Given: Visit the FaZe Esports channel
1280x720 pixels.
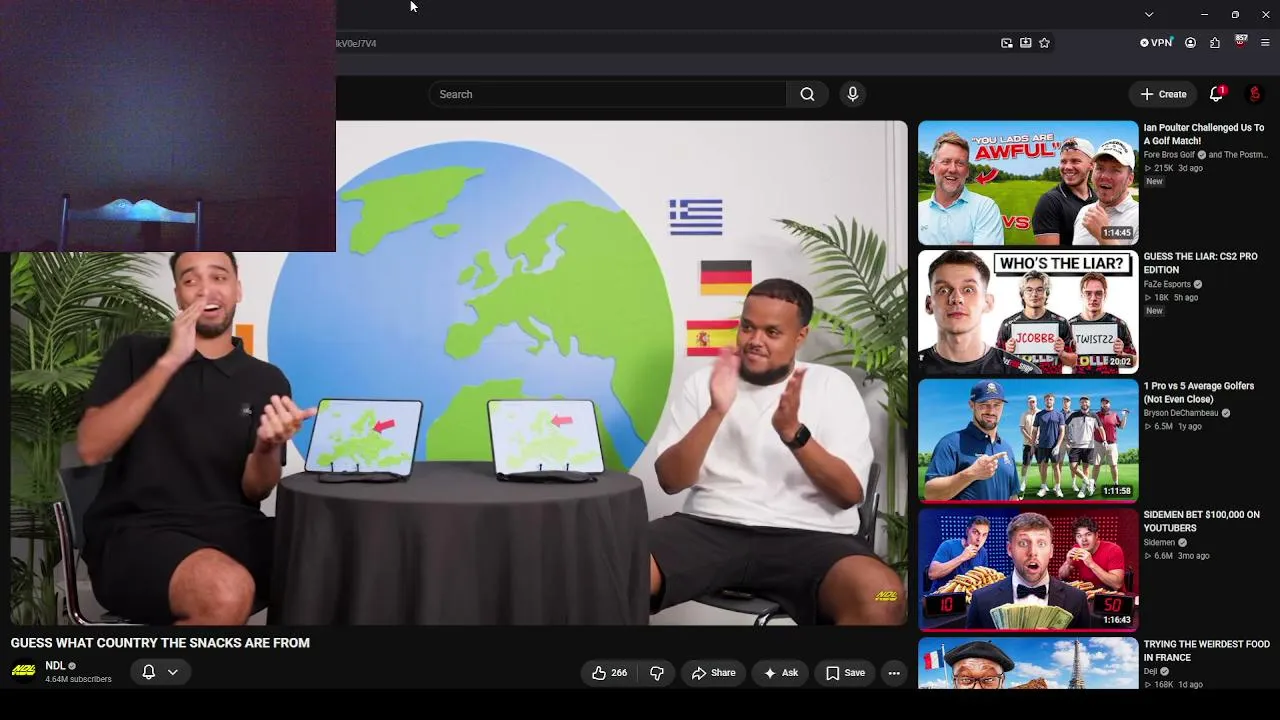Looking at the screenshot, I should coord(1167,284).
